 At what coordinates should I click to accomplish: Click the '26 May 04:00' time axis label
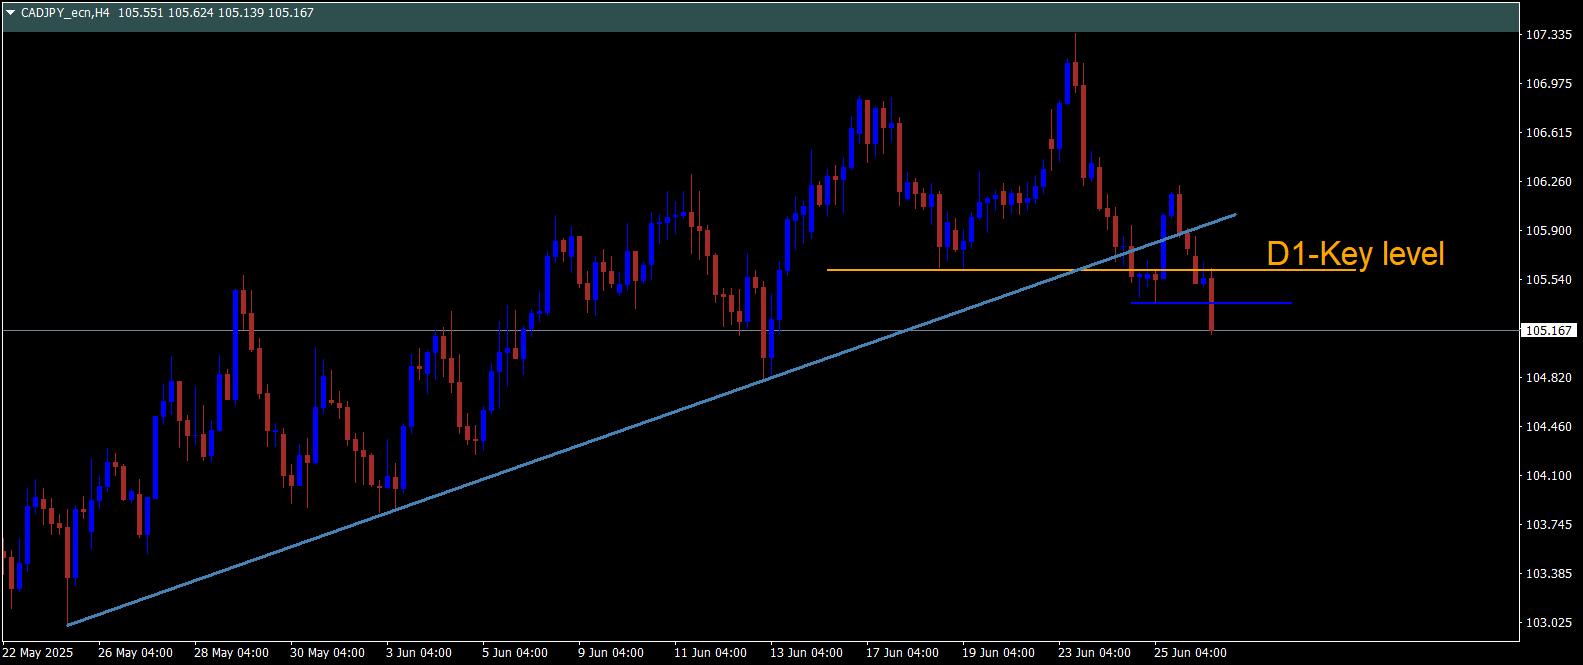pyautogui.click(x=136, y=653)
